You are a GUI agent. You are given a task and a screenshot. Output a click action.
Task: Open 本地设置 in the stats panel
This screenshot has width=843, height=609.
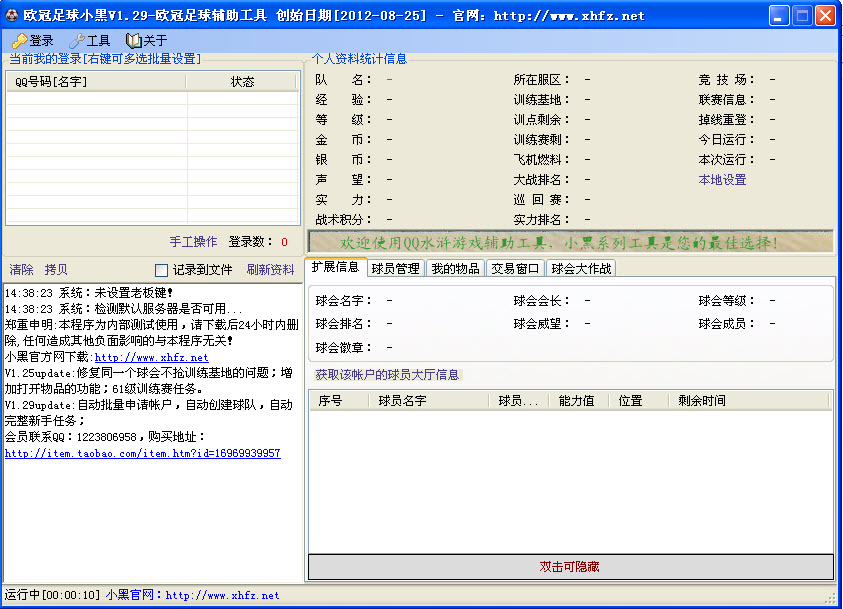pos(722,180)
